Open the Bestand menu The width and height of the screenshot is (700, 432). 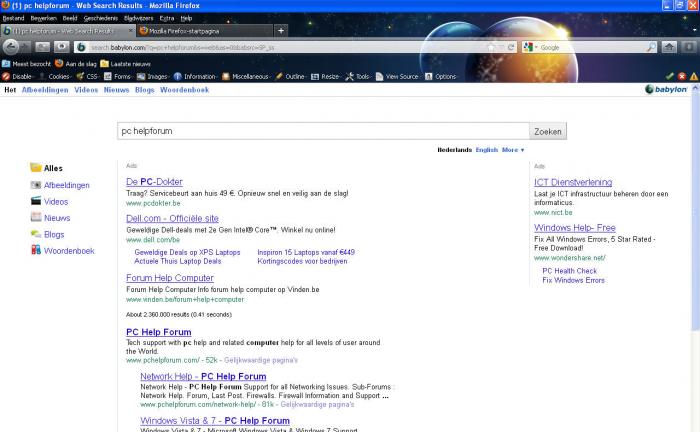[13, 18]
